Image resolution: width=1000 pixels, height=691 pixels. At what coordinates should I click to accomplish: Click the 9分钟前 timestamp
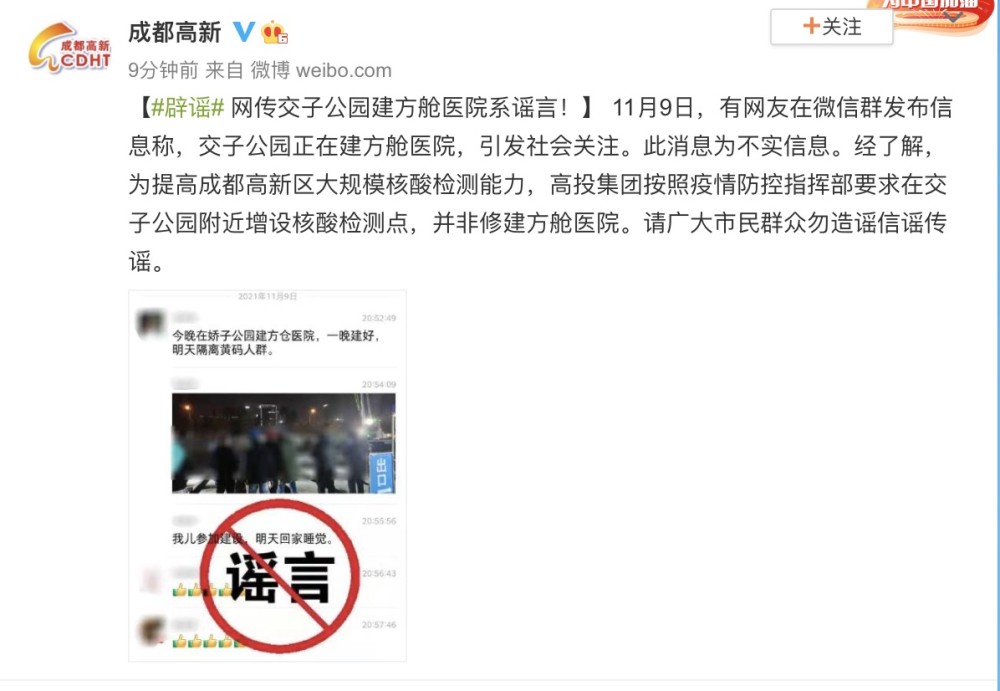(163, 70)
